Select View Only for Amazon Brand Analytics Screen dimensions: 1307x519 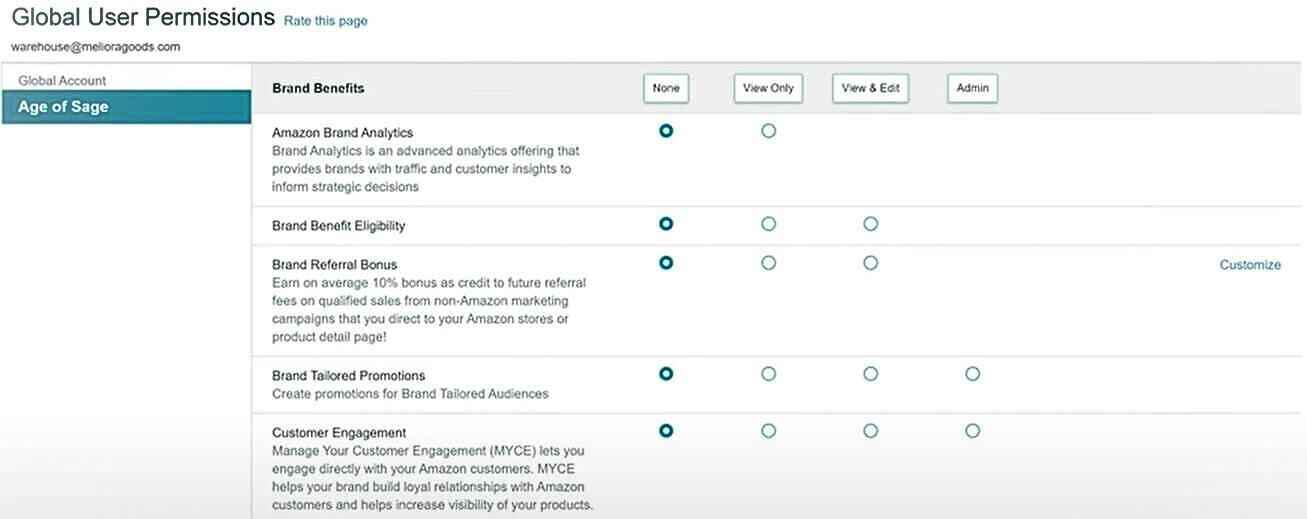tap(768, 131)
